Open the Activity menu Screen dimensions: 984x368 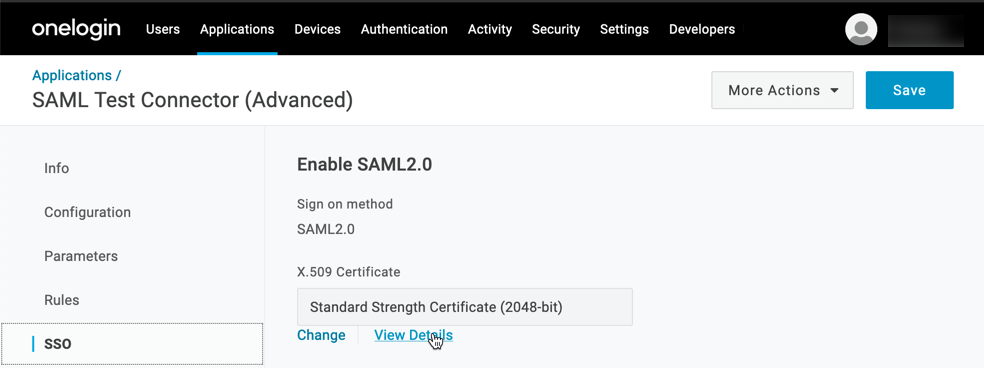point(490,29)
